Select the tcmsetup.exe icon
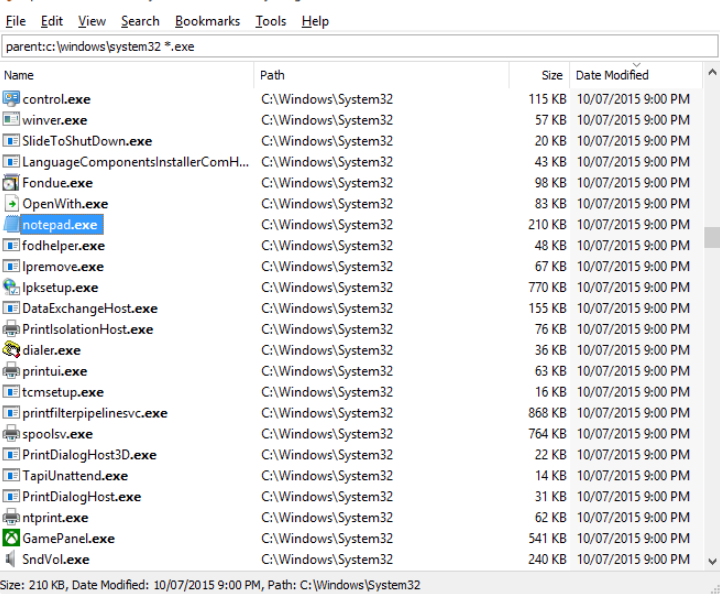Image resolution: width=720 pixels, height=594 pixels. point(11,392)
